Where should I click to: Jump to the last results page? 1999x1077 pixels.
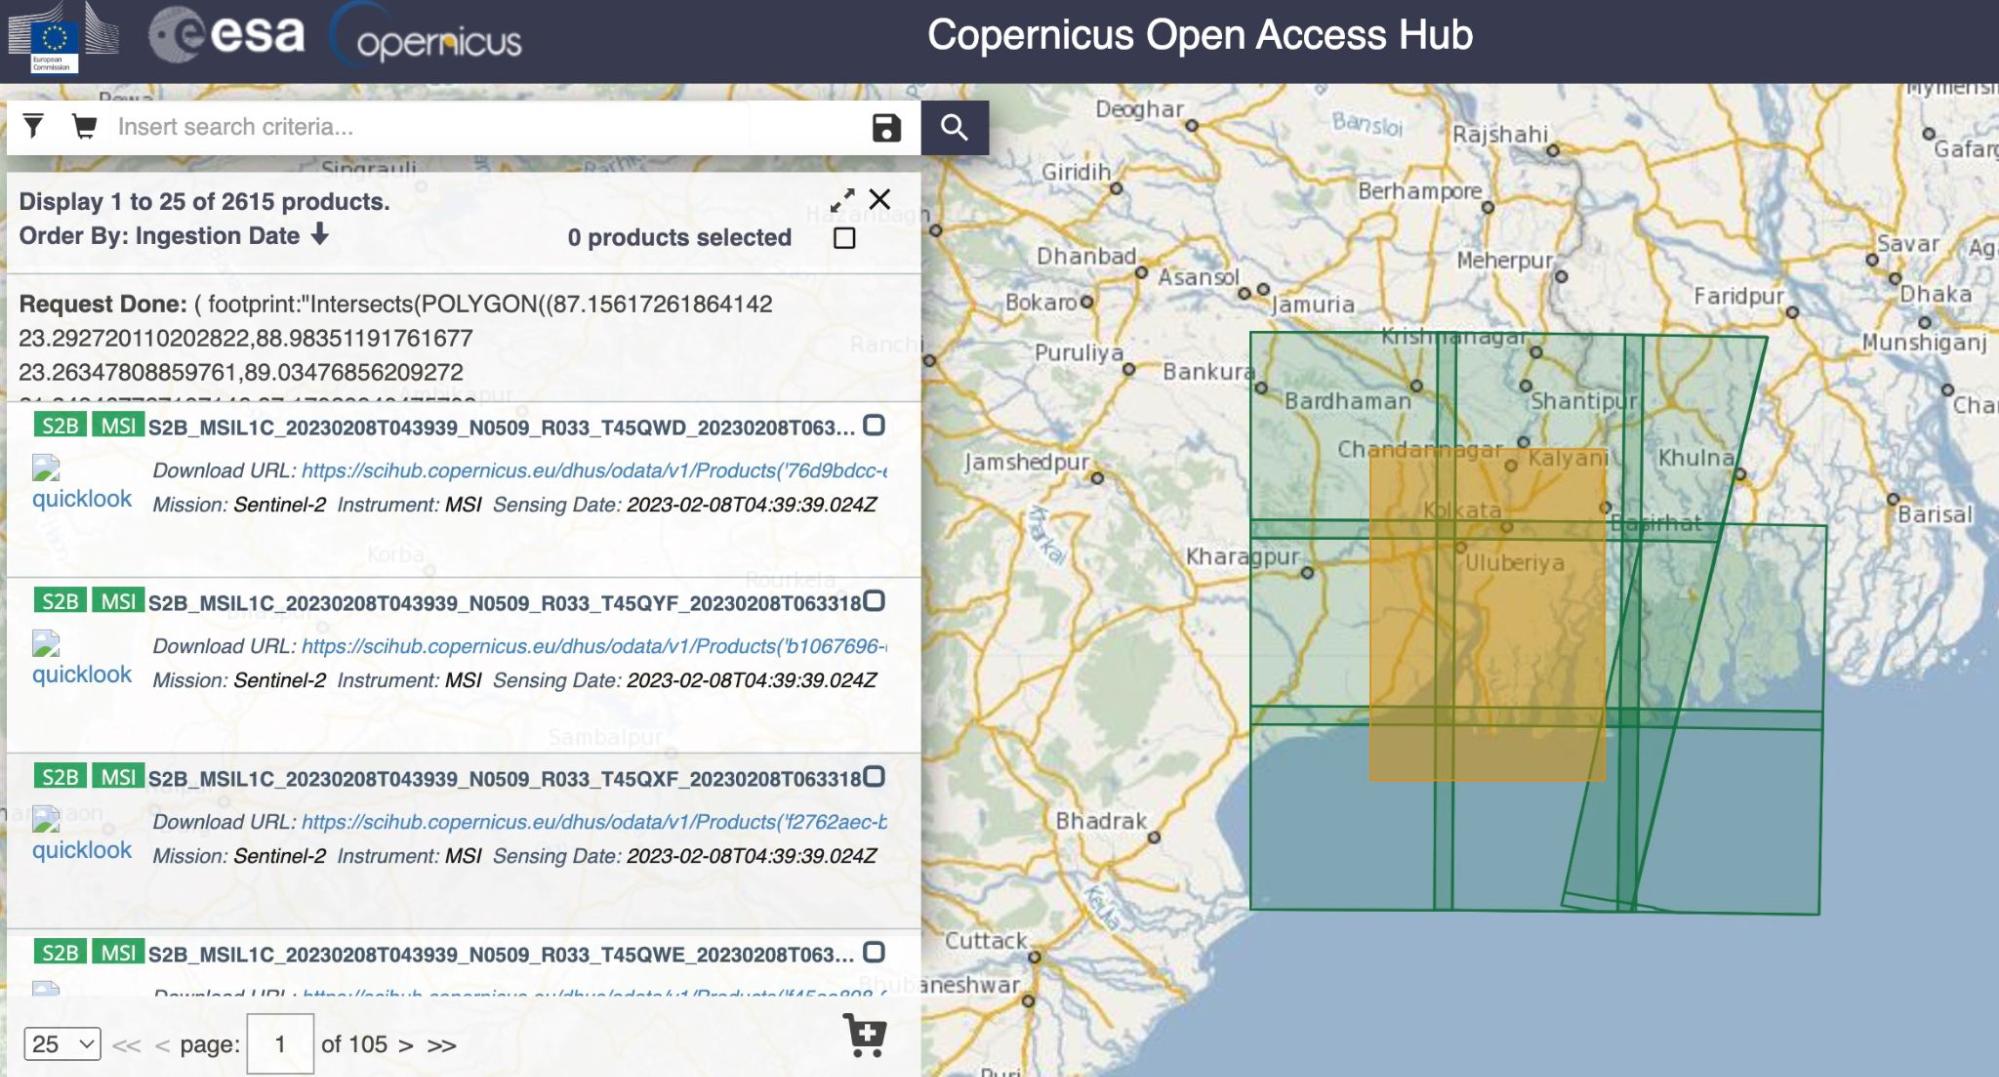[441, 1046]
